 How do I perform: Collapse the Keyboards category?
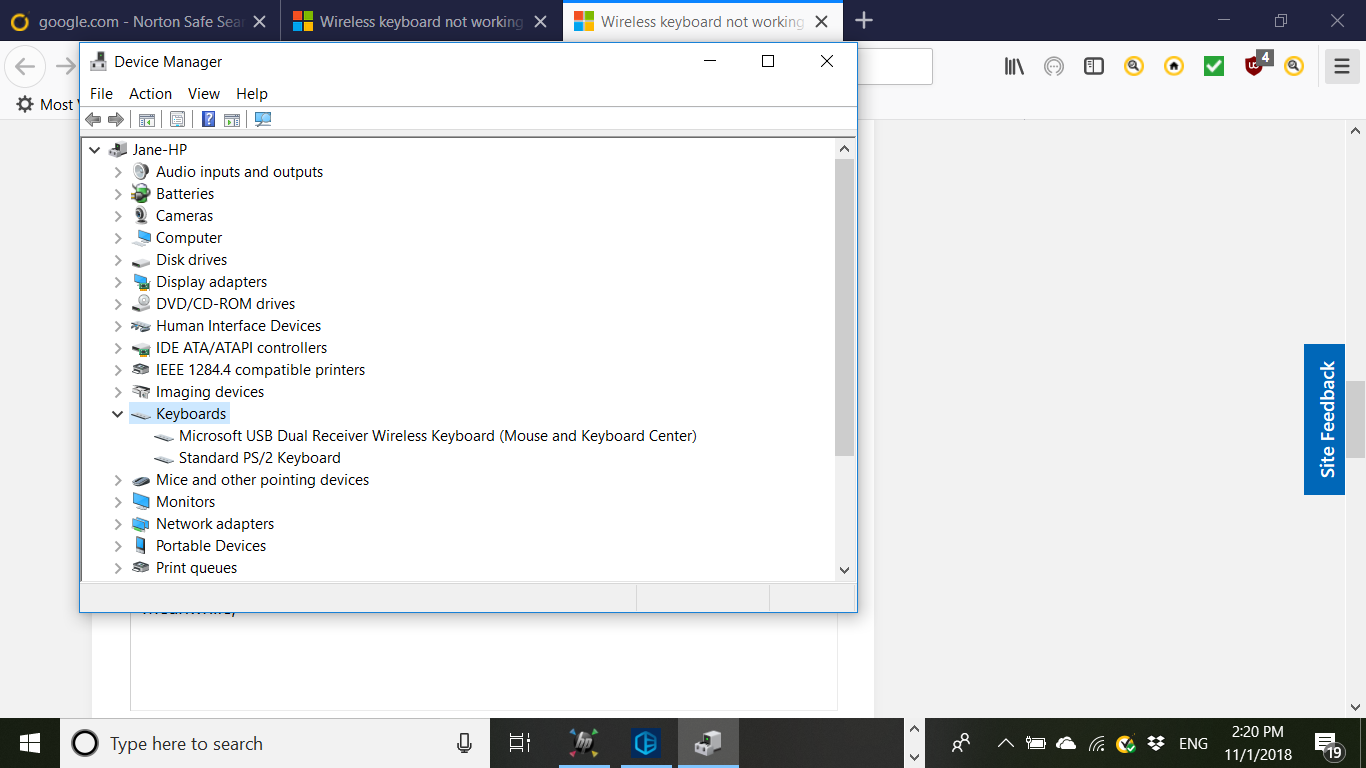[x=118, y=414]
